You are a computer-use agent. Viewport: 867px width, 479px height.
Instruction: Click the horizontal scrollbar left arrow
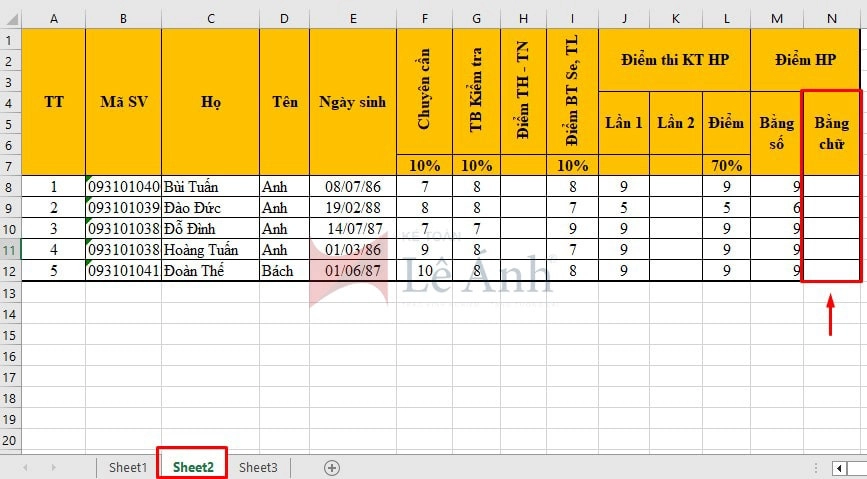tap(839, 467)
